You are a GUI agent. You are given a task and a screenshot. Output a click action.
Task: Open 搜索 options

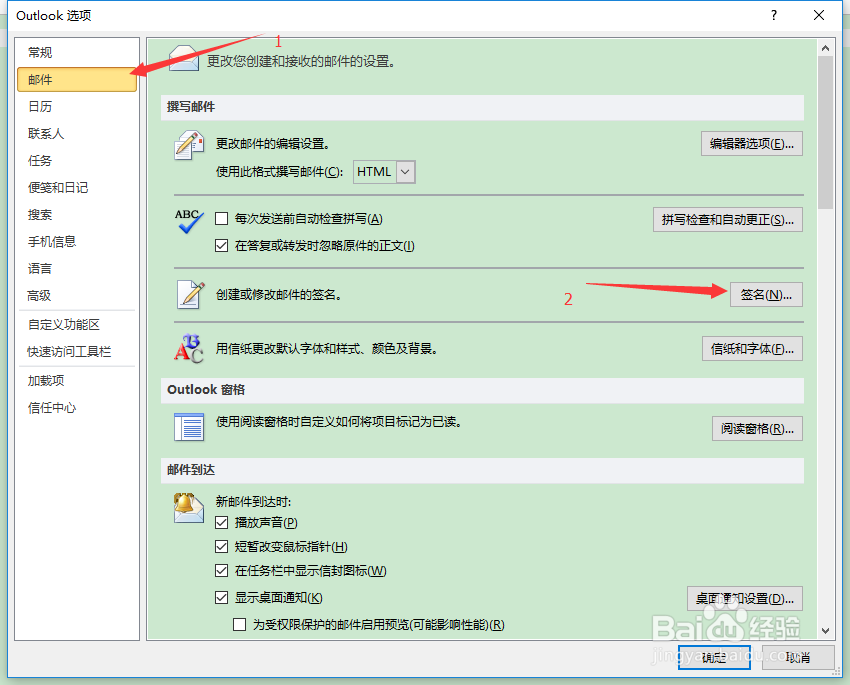click(x=77, y=215)
